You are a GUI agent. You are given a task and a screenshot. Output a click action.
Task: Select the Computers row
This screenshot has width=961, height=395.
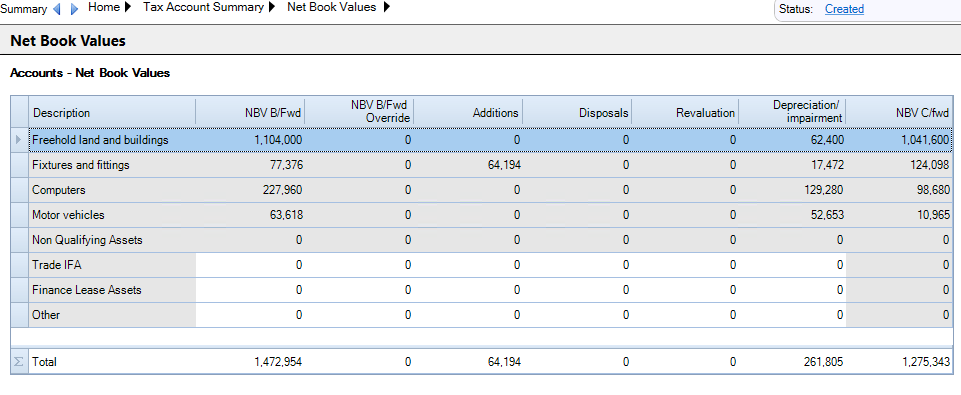(x=482, y=190)
